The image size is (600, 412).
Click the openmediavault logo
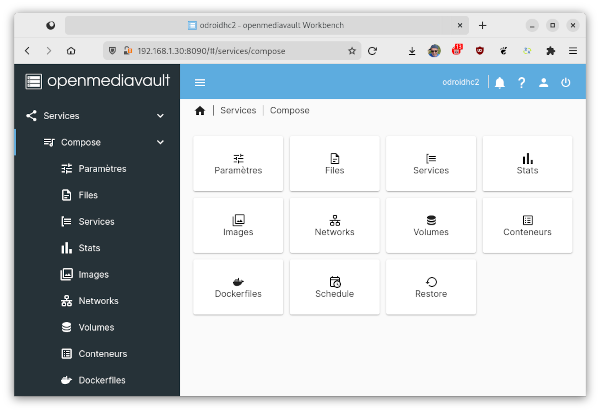(x=97, y=81)
